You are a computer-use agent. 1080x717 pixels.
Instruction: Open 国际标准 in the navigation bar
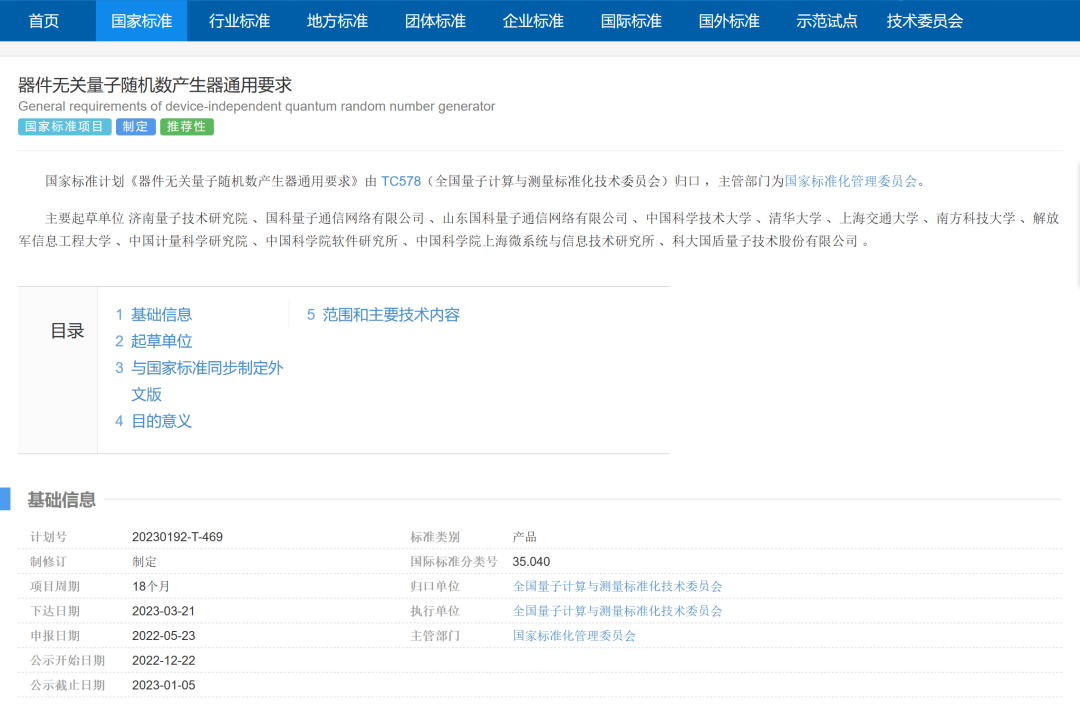click(x=631, y=21)
